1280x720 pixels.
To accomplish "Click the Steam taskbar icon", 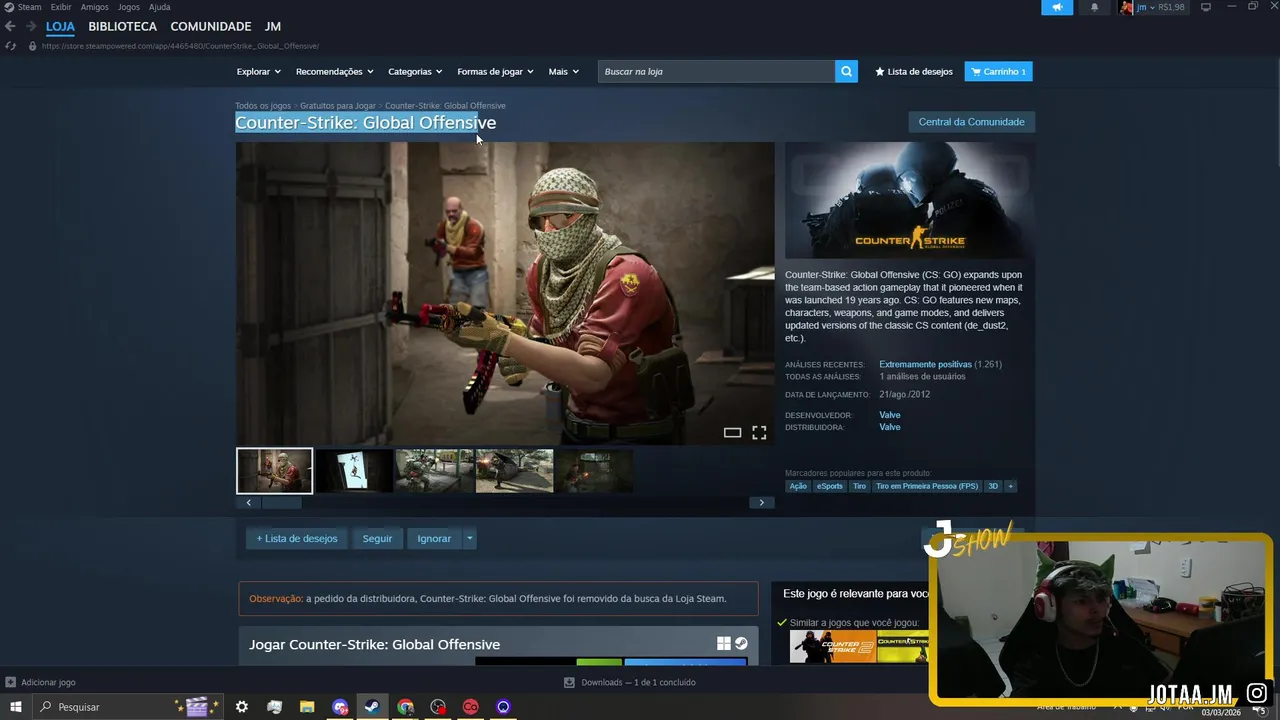I will (x=372, y=707).
